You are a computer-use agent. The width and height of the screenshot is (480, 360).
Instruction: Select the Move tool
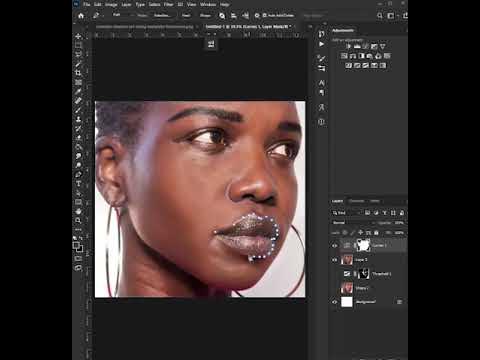[78, 36]
